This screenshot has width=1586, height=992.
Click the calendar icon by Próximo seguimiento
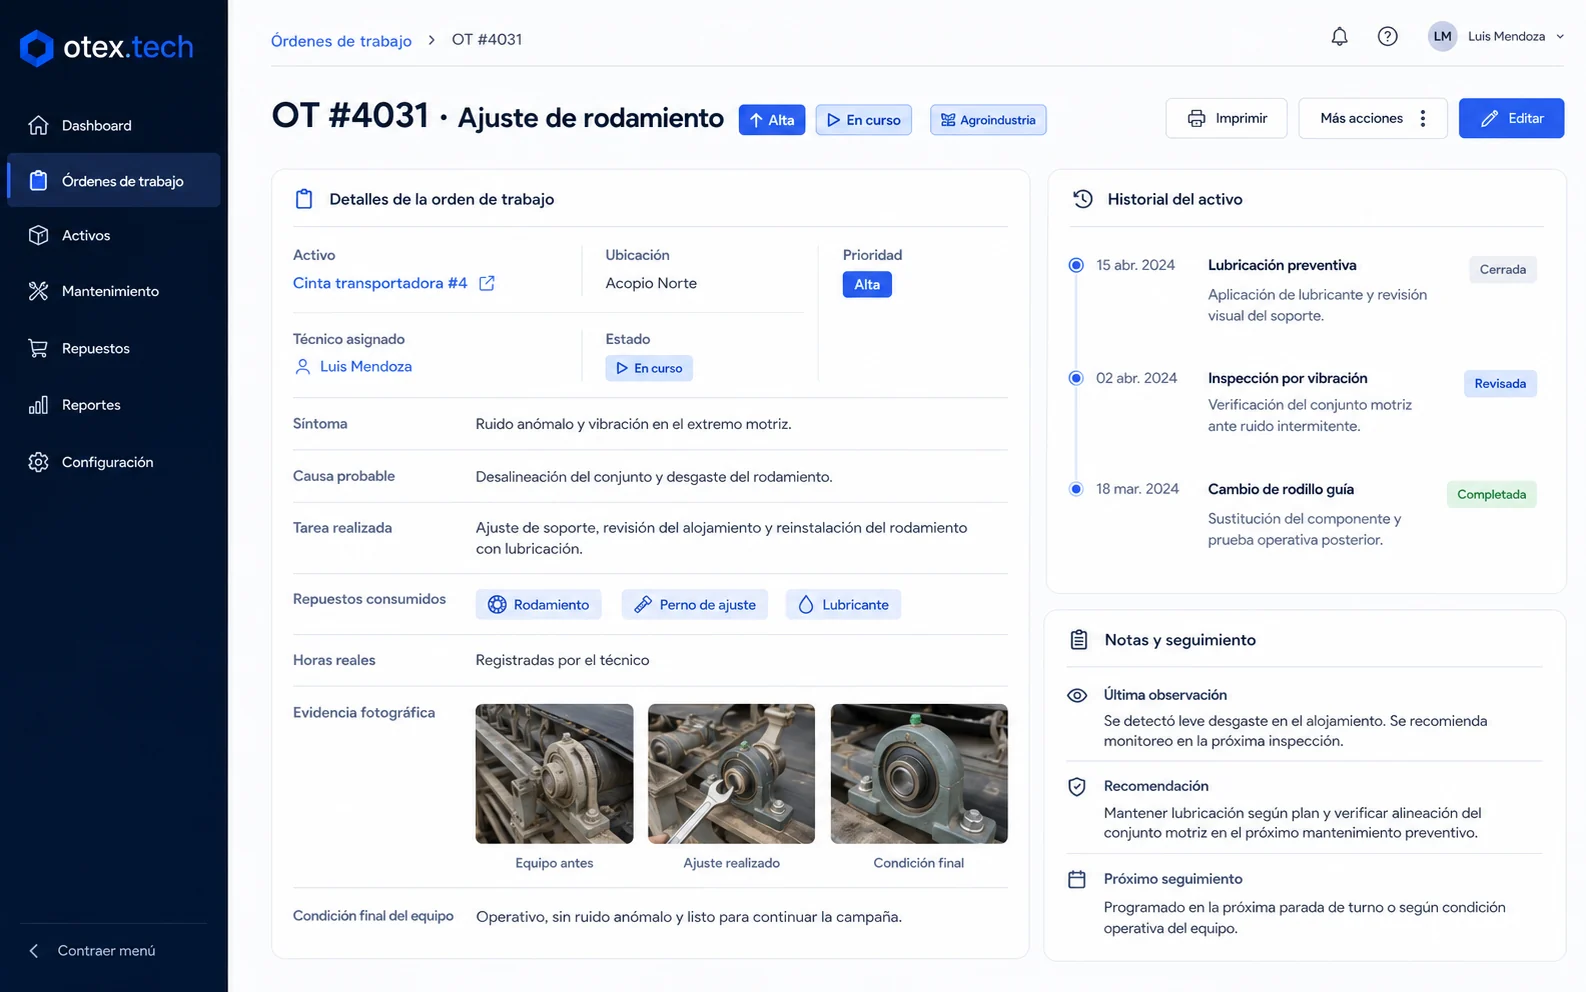pyautogui.click(x=1077, y=880)
